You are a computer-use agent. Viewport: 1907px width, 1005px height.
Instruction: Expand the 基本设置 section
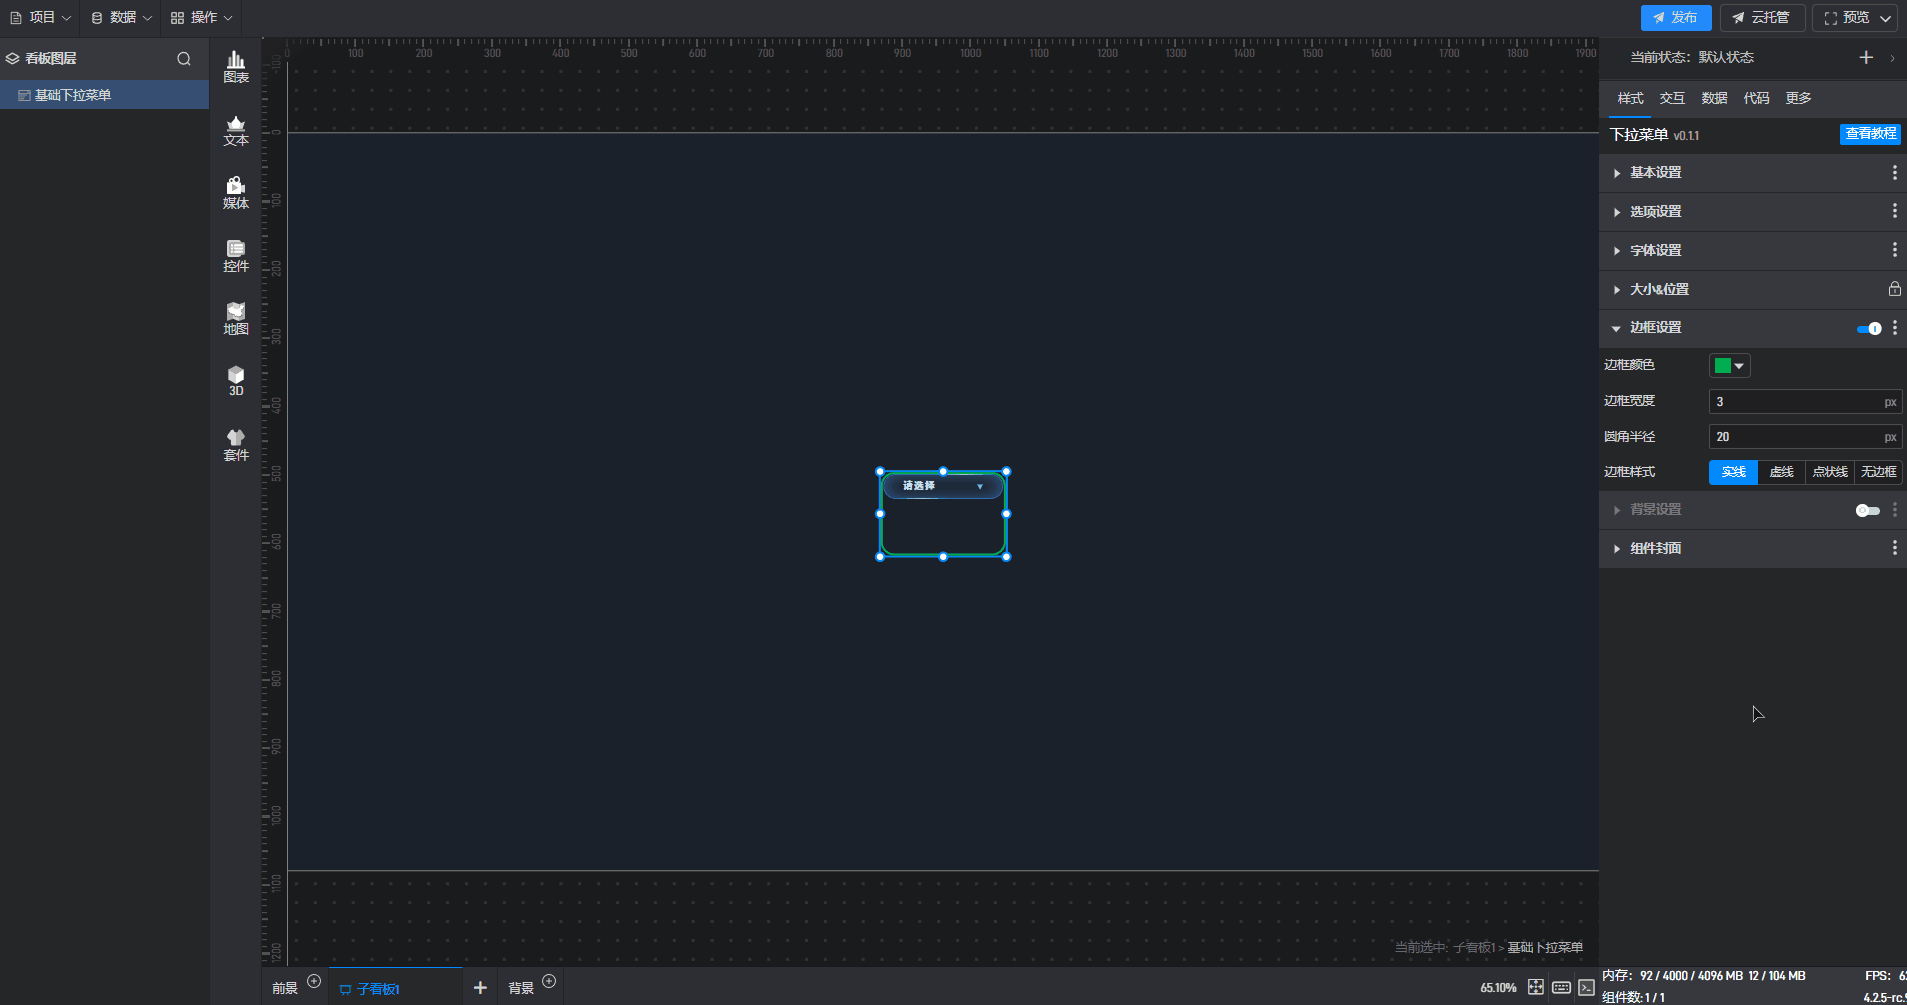(1655, 173)
